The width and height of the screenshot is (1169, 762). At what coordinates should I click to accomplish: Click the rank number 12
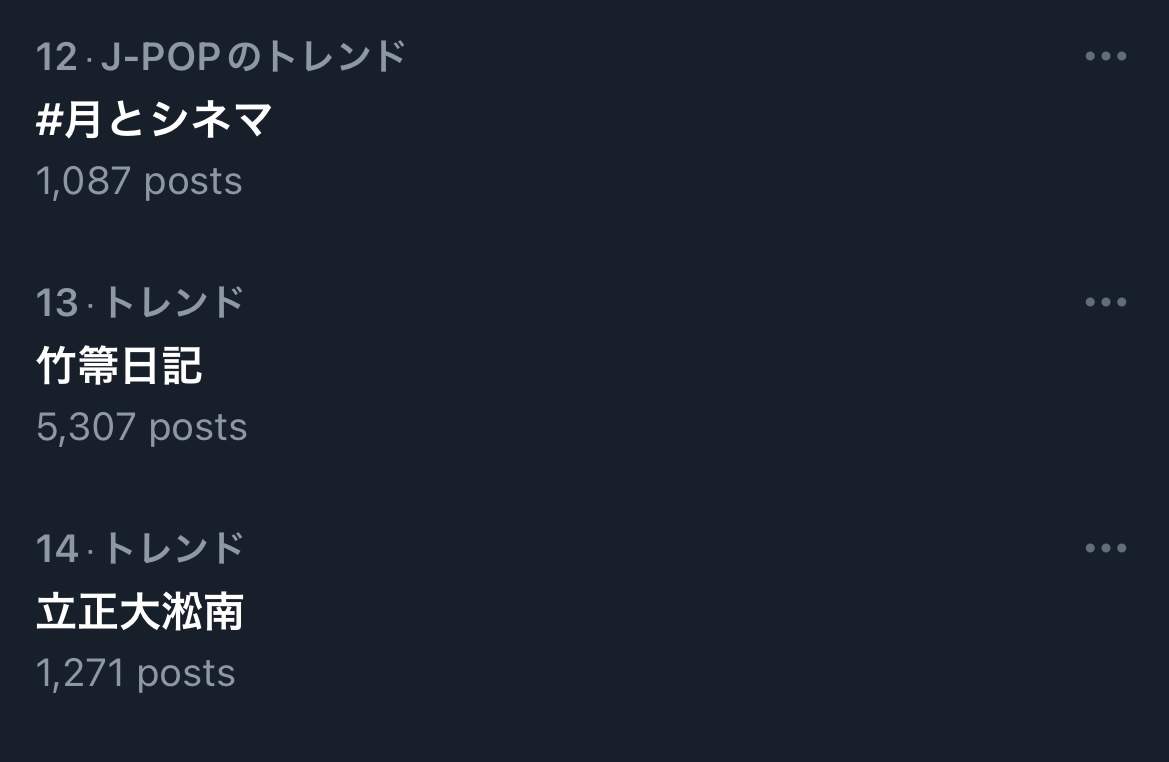click(56, 57)
